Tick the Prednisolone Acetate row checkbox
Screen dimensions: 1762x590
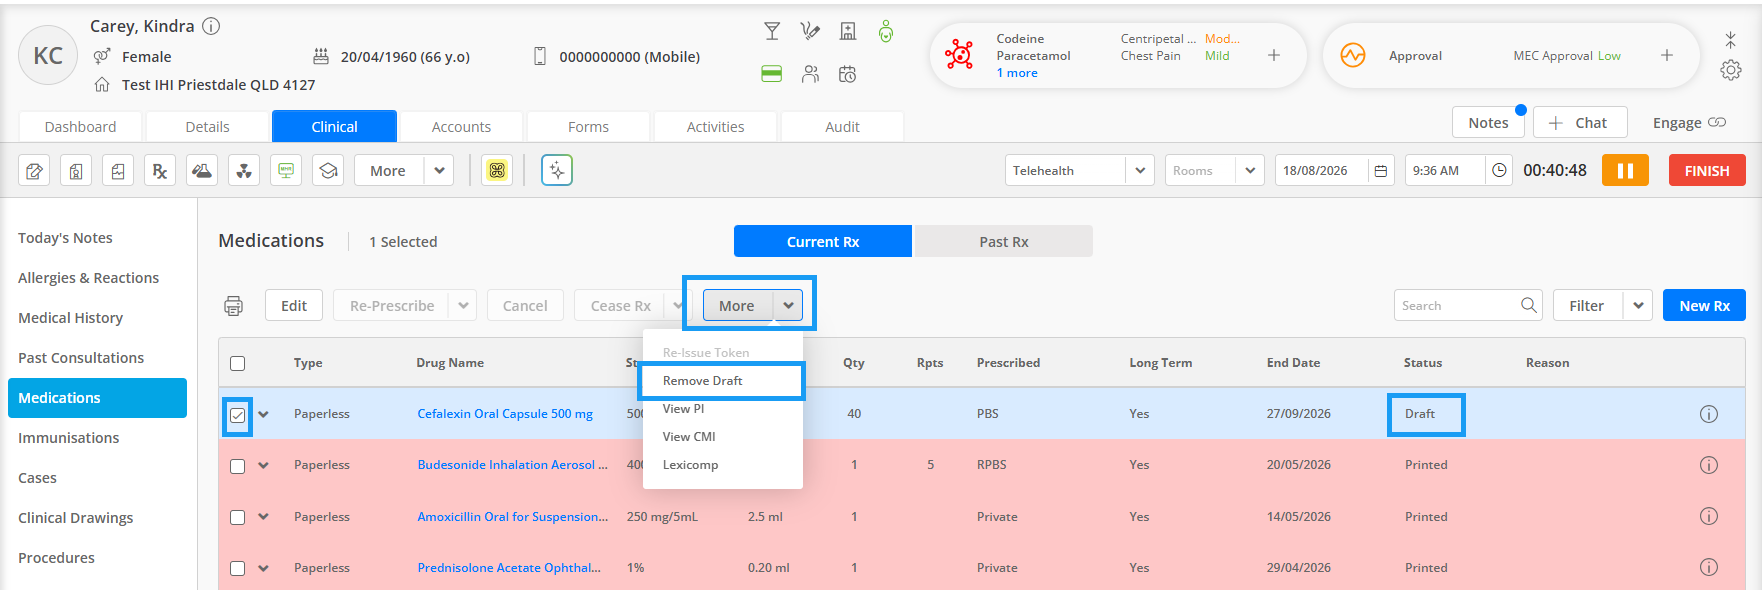[238, 568]
